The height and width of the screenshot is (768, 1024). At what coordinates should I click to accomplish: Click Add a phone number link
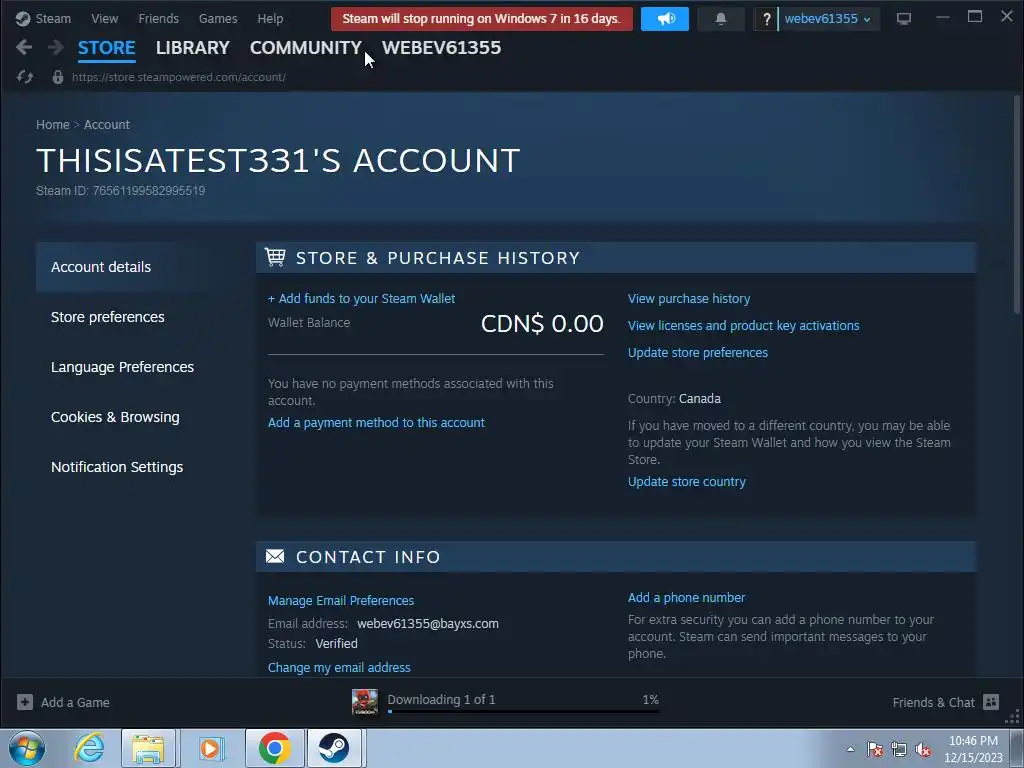(x=686, y=598)
